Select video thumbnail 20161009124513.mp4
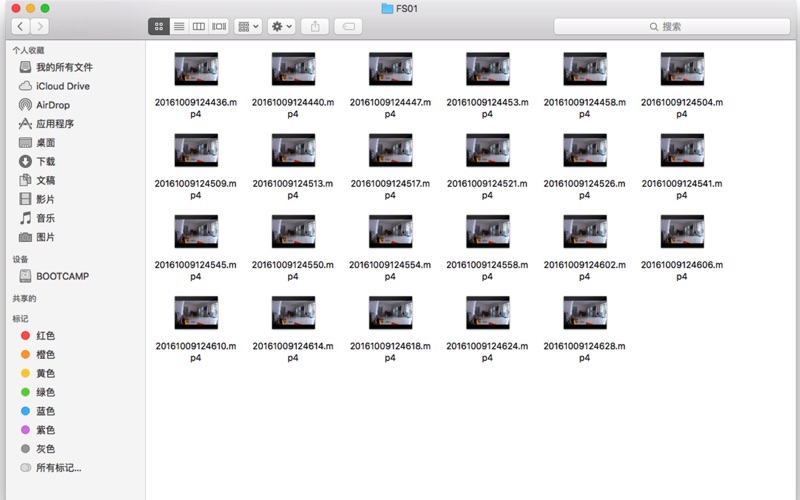 (293, 150)
